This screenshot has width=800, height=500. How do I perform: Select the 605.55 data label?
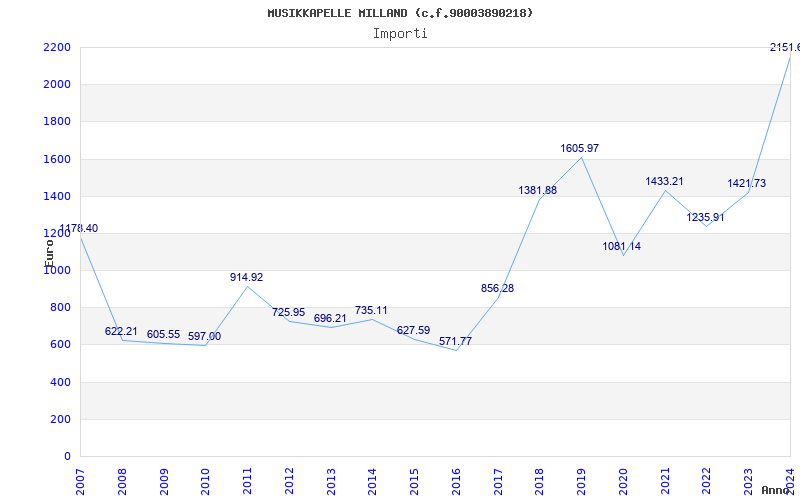pyautogui.click(x=163, y=335)
